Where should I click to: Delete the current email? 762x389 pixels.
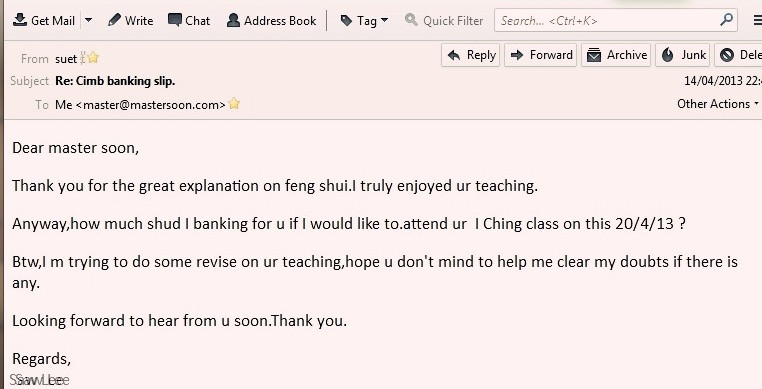click(x=739, y=55)
